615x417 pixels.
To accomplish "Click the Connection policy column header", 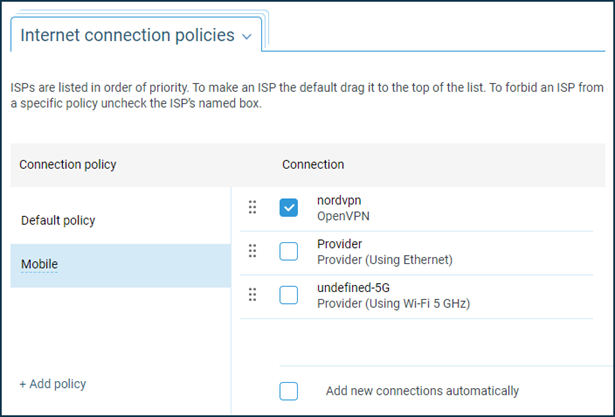I will (x=68, y=164).
